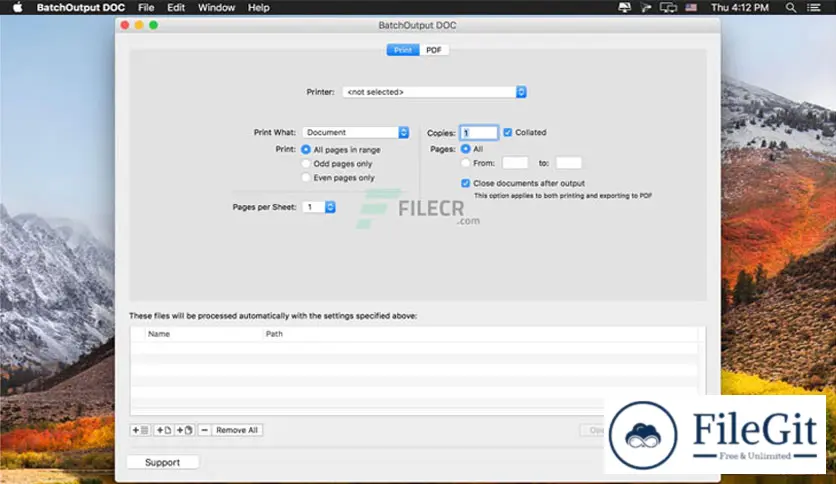The image size is (836, 484).
Task: Open the Apple menu
Action: [17, 7]
